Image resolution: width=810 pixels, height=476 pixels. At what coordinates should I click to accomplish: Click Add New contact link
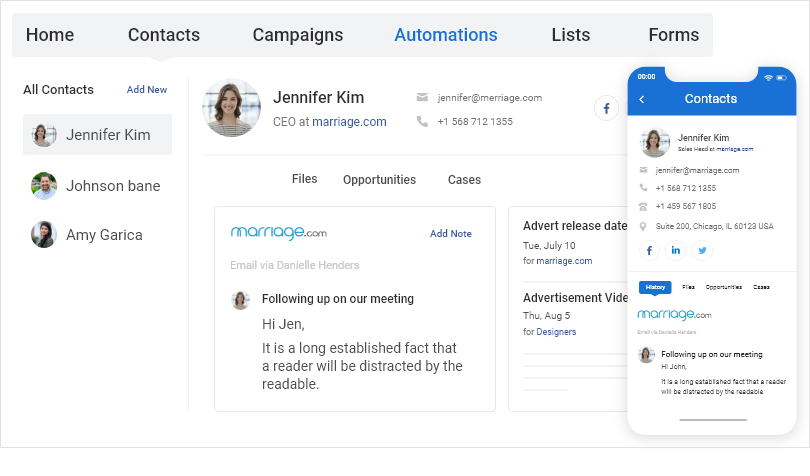click(x=147, y=89)
